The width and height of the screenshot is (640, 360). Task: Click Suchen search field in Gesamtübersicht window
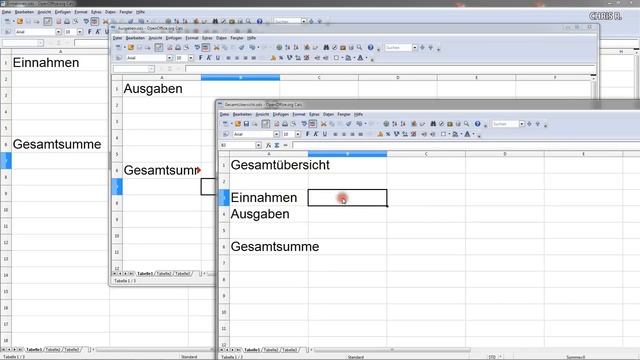click(505, 124)
